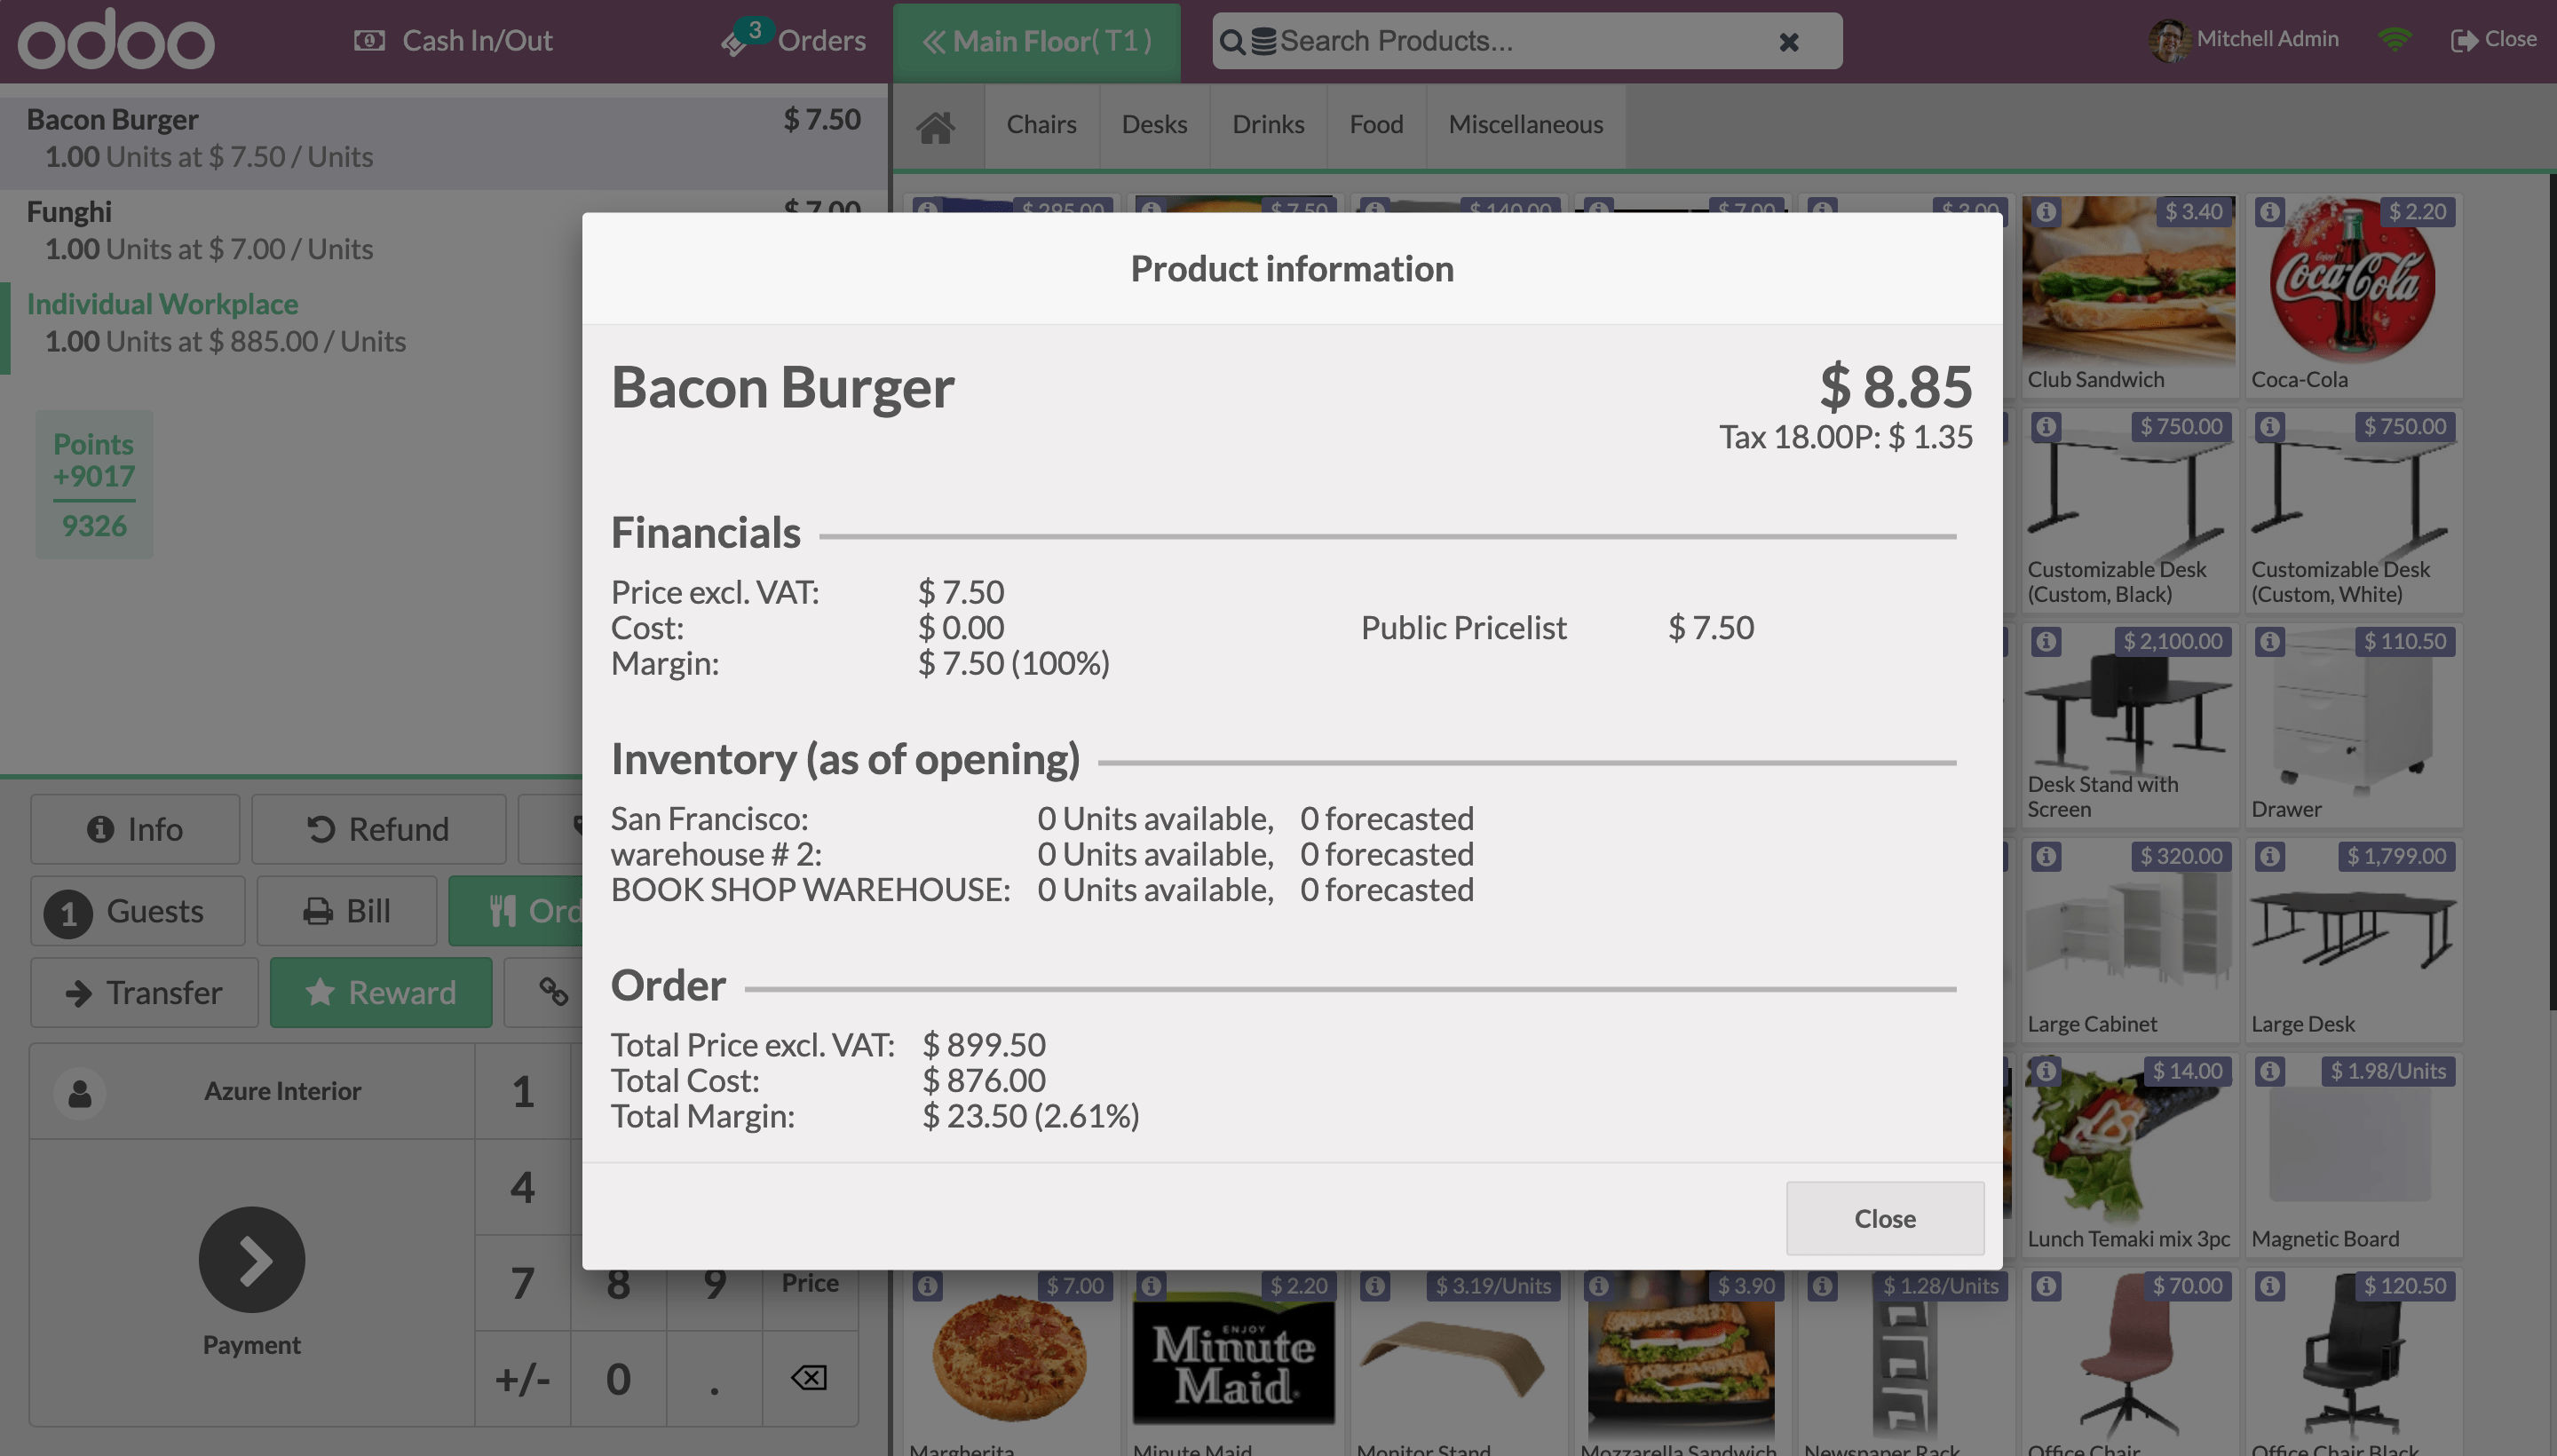
Task: Click the Refund button
Action: point(377,829)
